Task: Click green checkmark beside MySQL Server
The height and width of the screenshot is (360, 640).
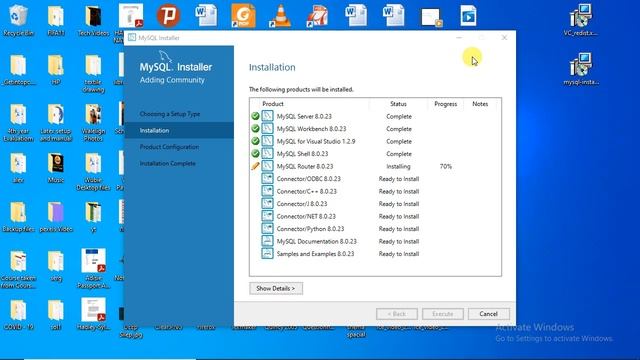Action: coord(255,116)
